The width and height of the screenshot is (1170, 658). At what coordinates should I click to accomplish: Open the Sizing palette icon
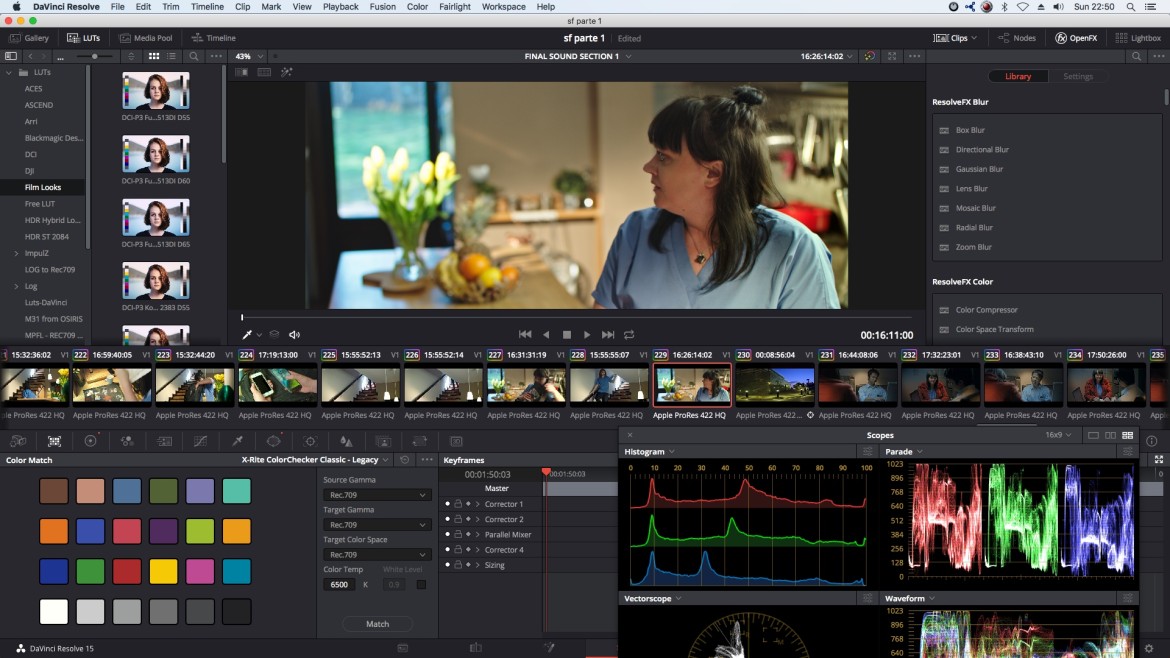click(x=419, y=441)
